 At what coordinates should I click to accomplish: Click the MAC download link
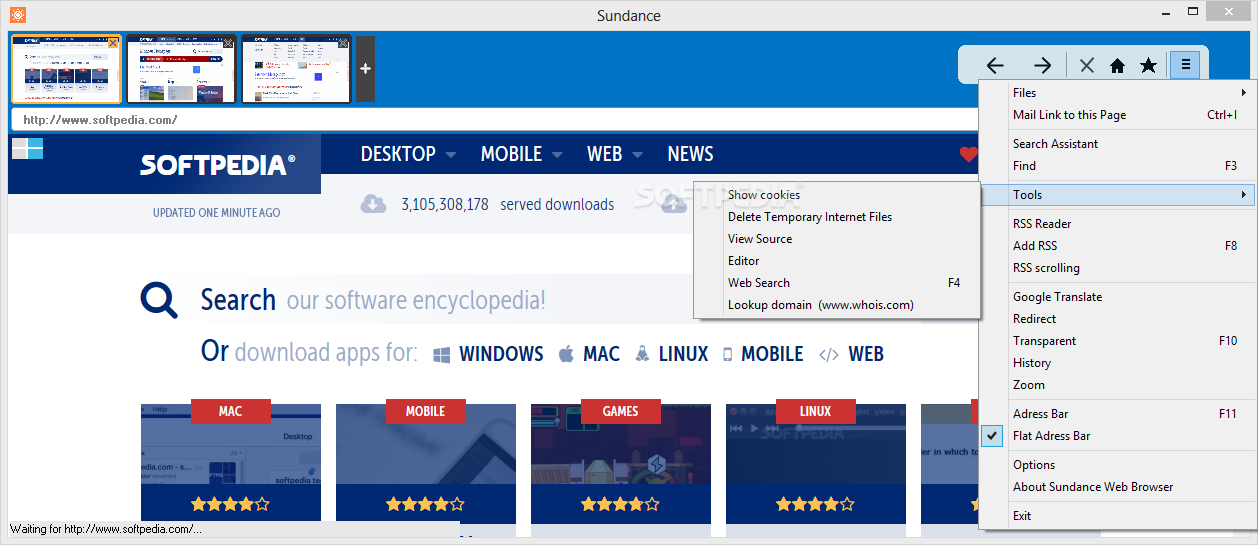click(589, 354)
